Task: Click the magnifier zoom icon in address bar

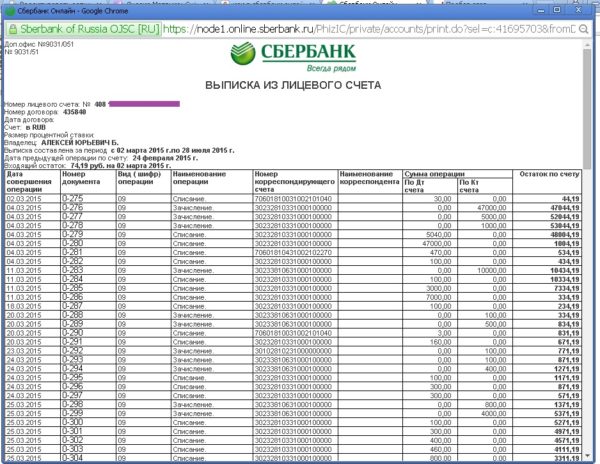Action: tap(583, 29)
